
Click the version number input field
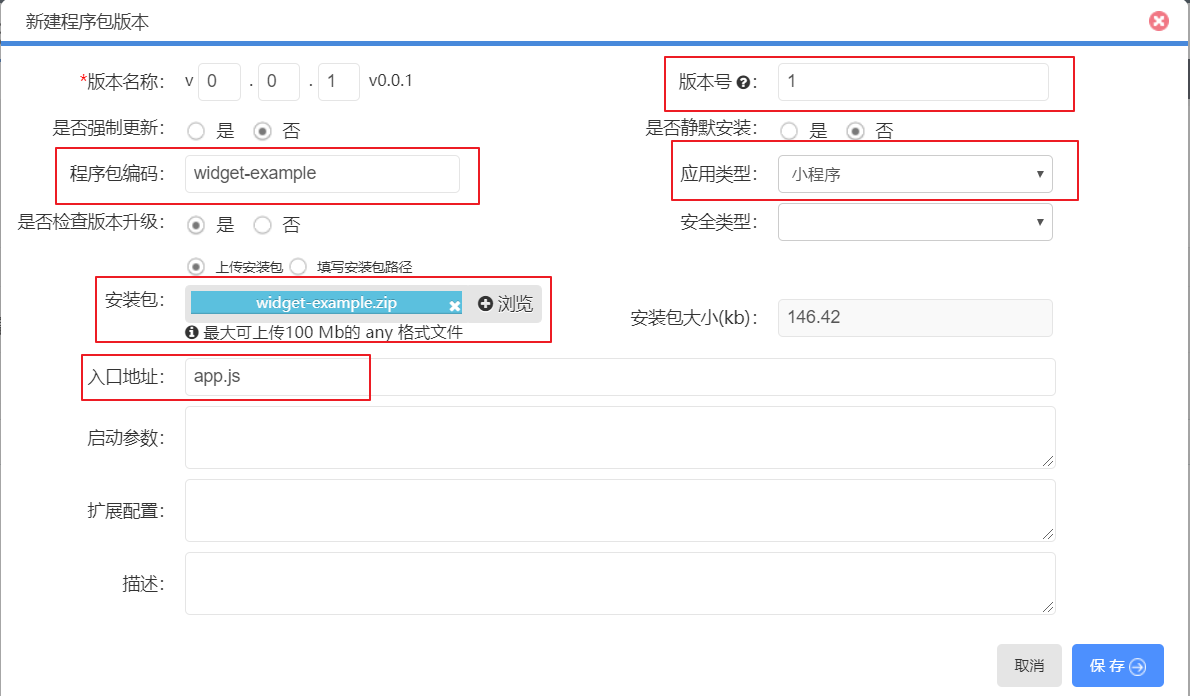click(912, 82)
